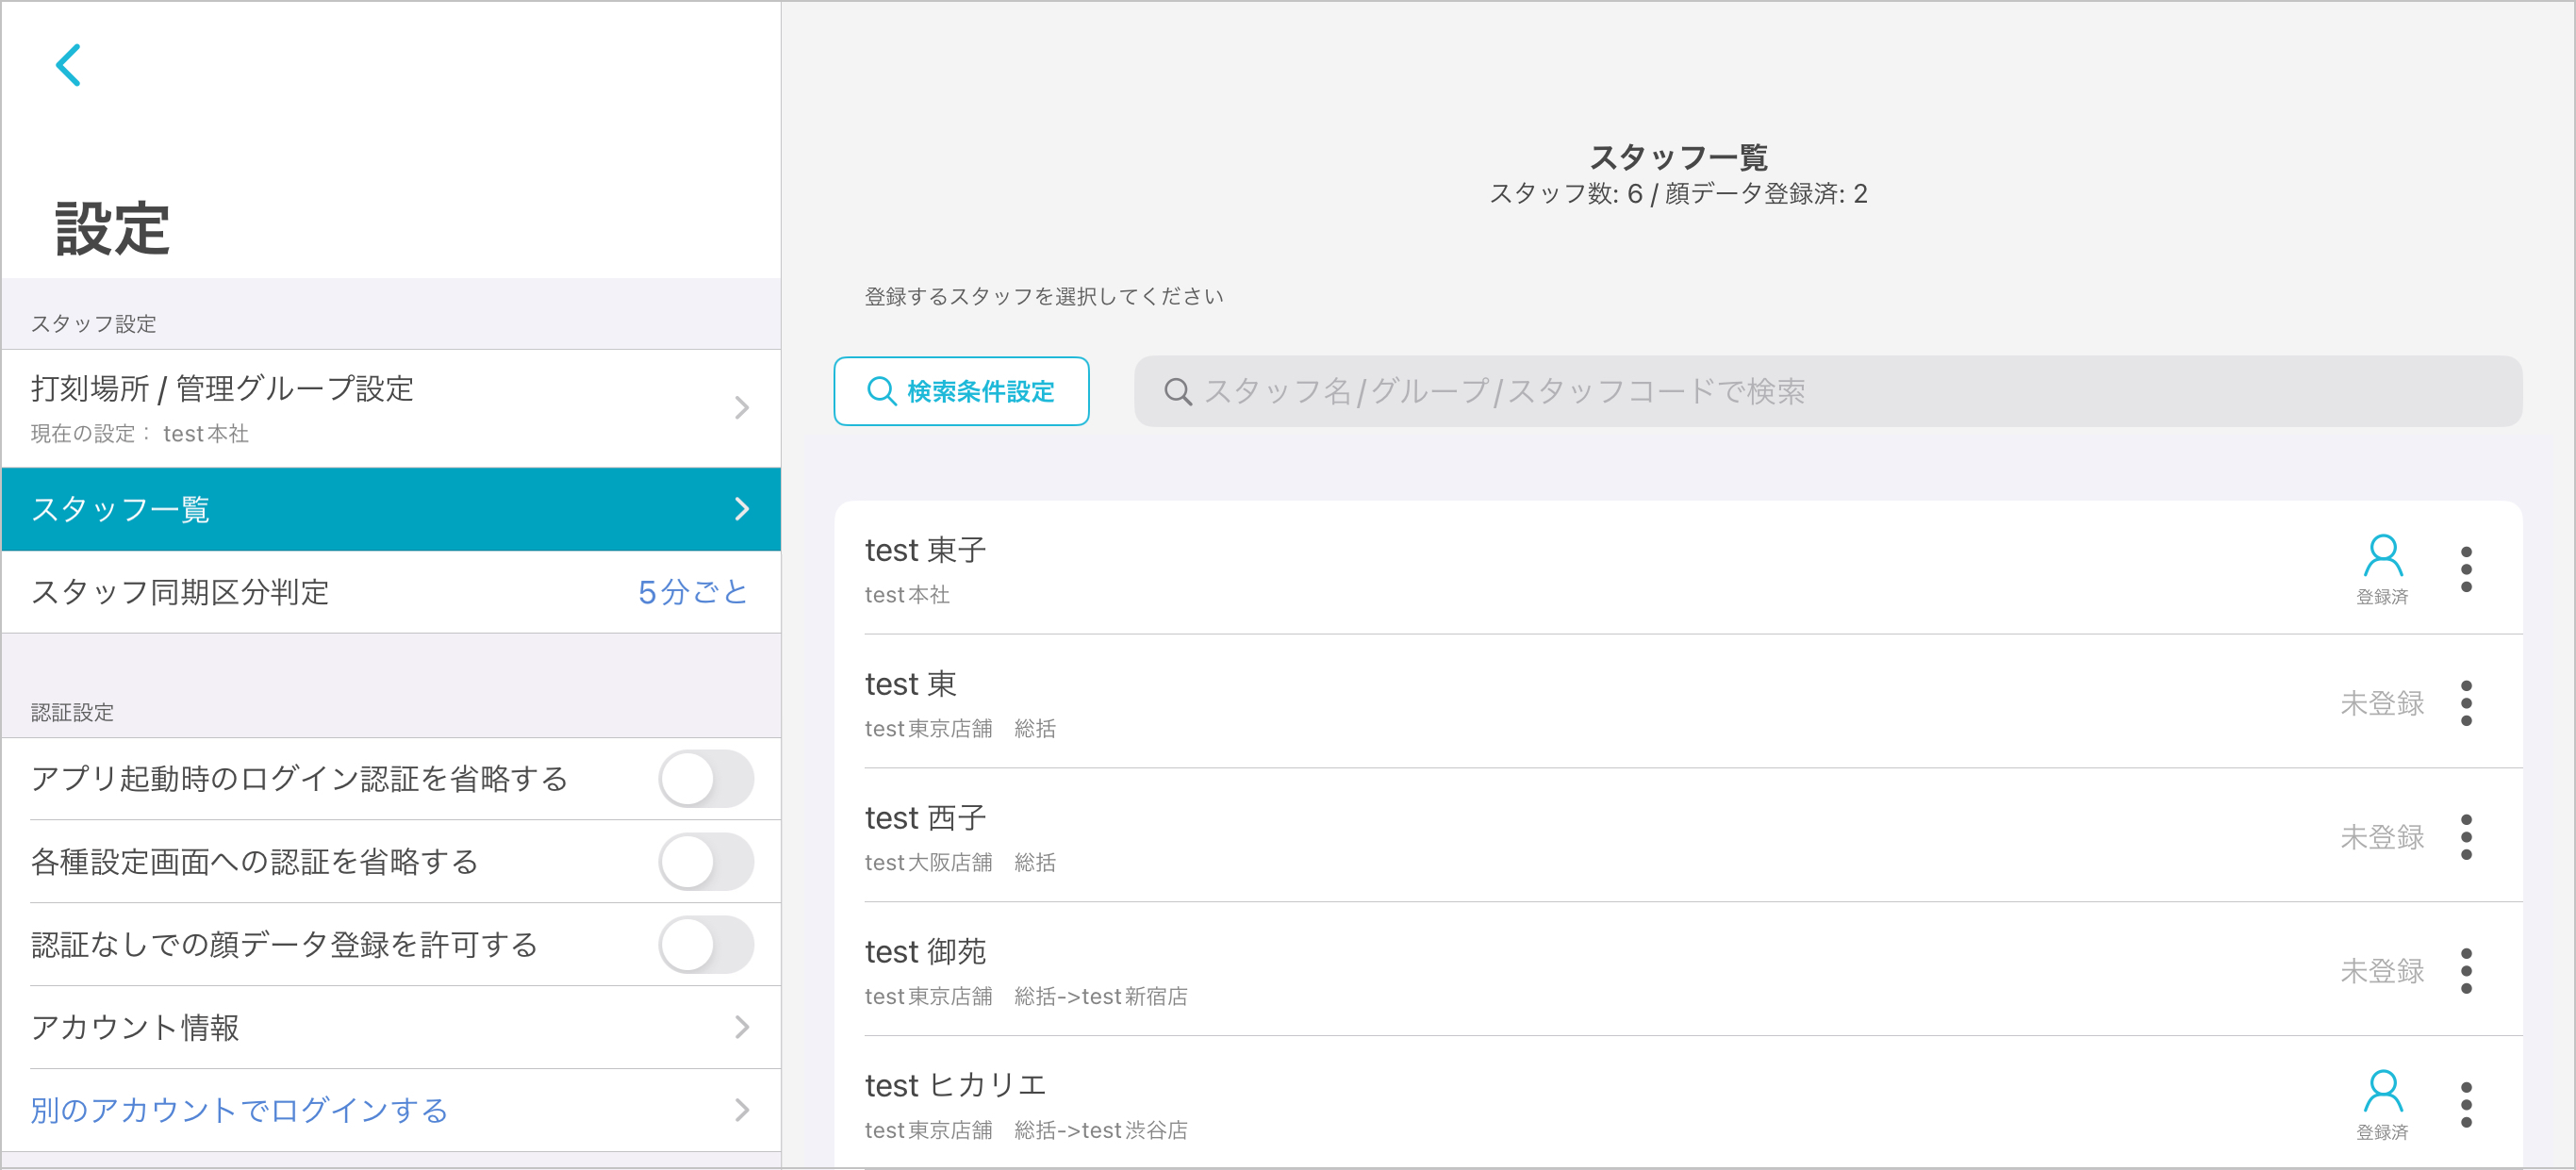2576x1170 pixels.
Task: Change スタッフ同期区分判定 5分ごと value
Action: click(x=692, y=592)
